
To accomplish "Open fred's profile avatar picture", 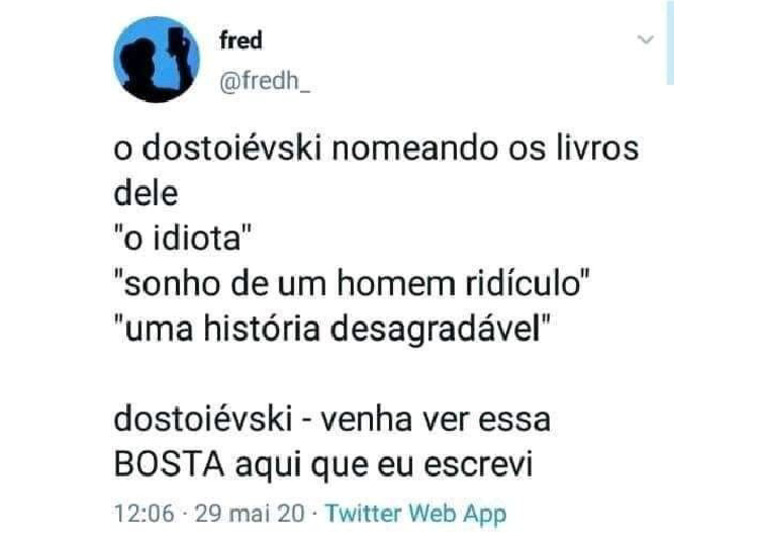I will pyautogui.click(x=157, y=59).
